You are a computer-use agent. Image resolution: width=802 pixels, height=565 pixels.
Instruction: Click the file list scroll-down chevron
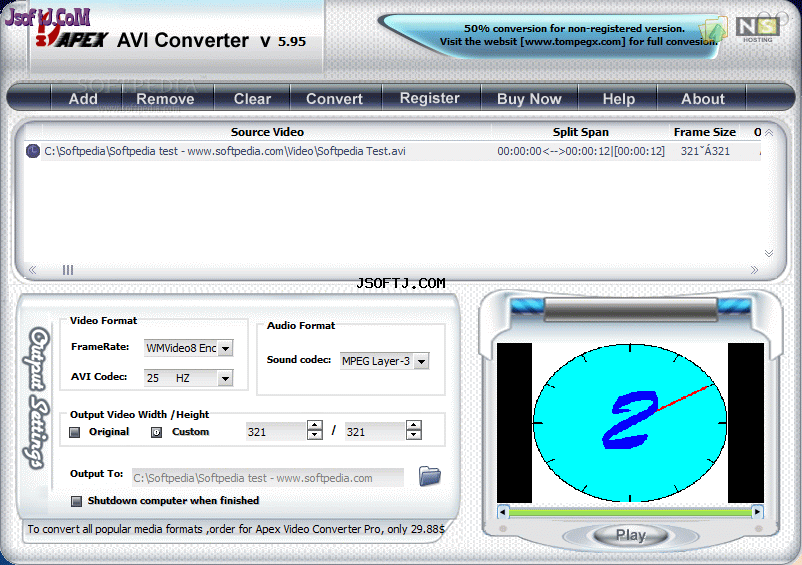768,253
